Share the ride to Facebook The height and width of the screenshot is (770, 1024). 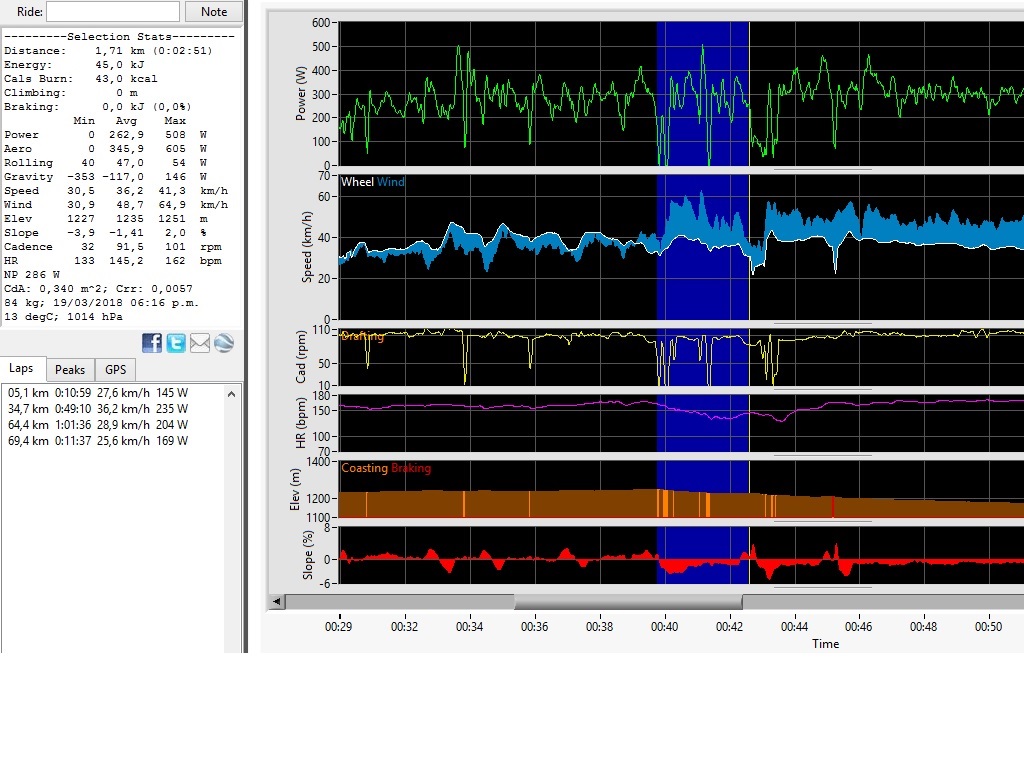152,343
